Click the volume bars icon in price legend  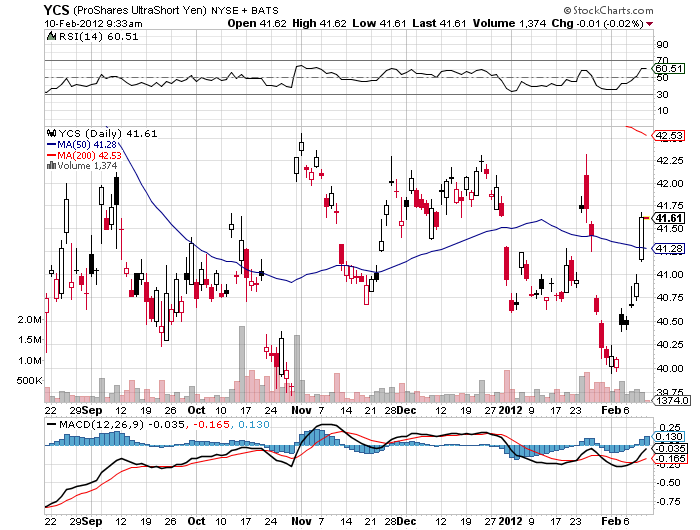coord(51,166)
